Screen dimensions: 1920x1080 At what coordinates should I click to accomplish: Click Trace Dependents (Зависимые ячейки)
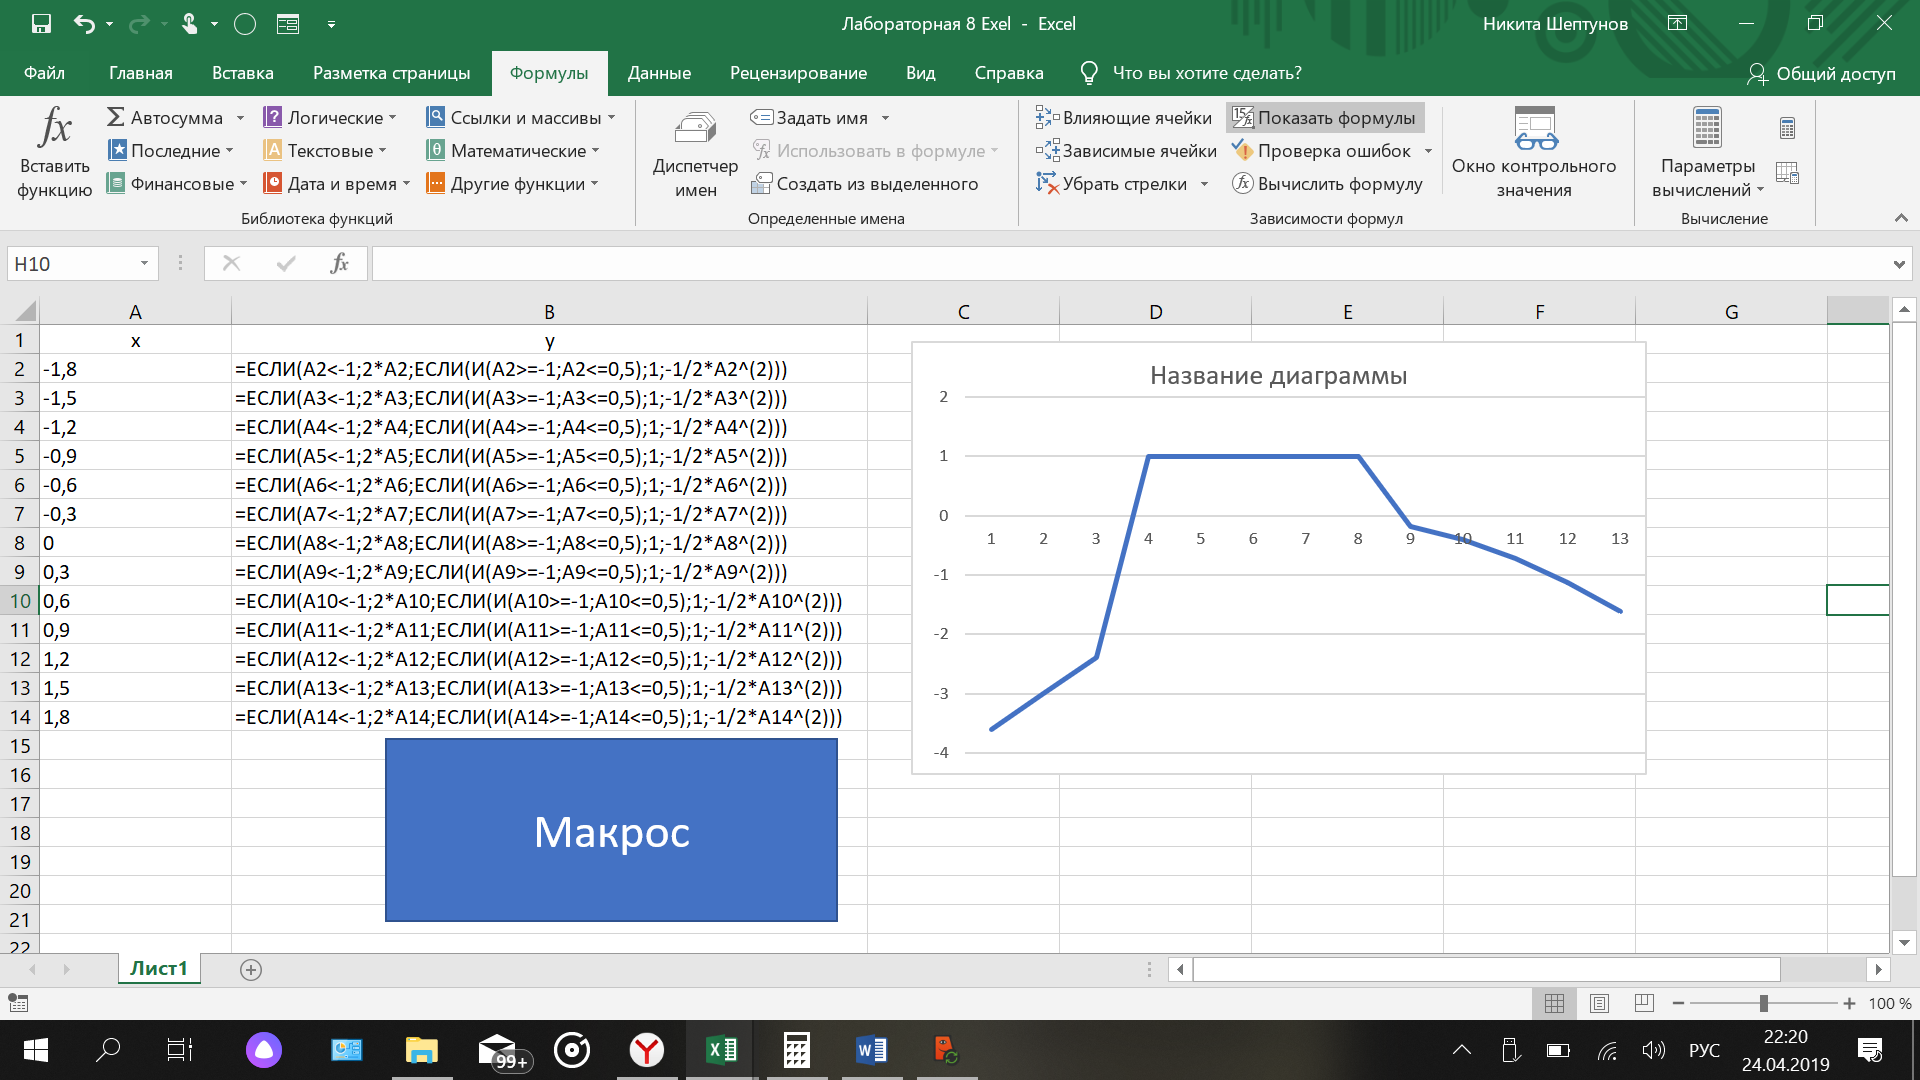(x=1126, y=150)
